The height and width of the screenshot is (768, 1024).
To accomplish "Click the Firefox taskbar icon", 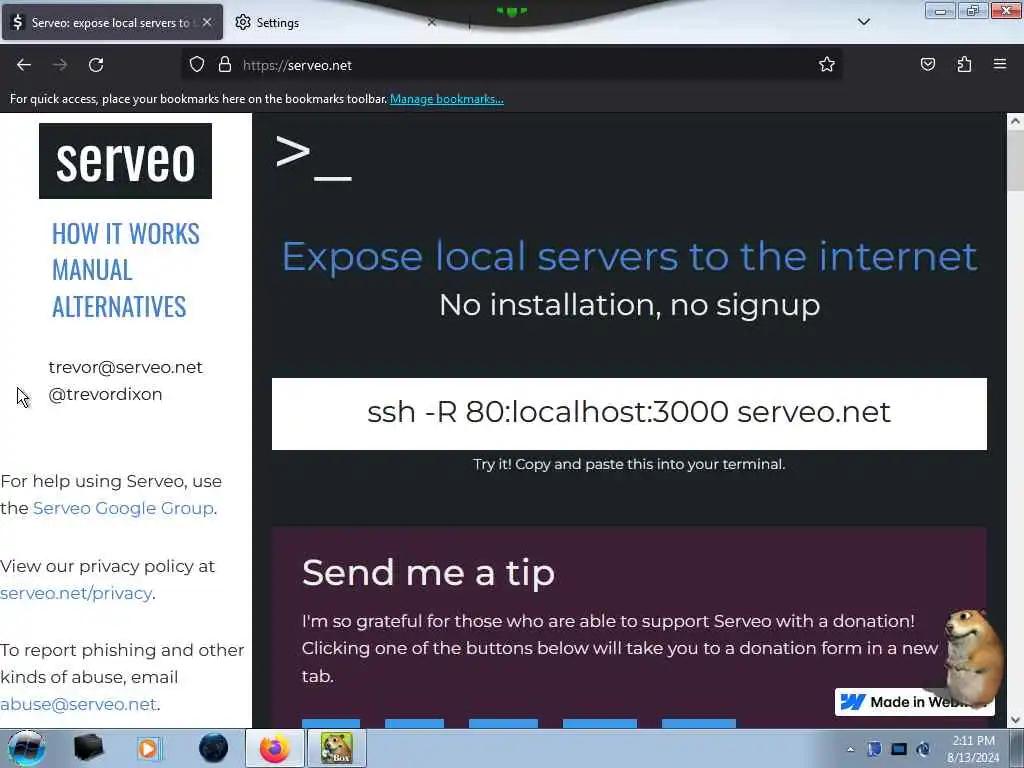I will coord(275,748).
